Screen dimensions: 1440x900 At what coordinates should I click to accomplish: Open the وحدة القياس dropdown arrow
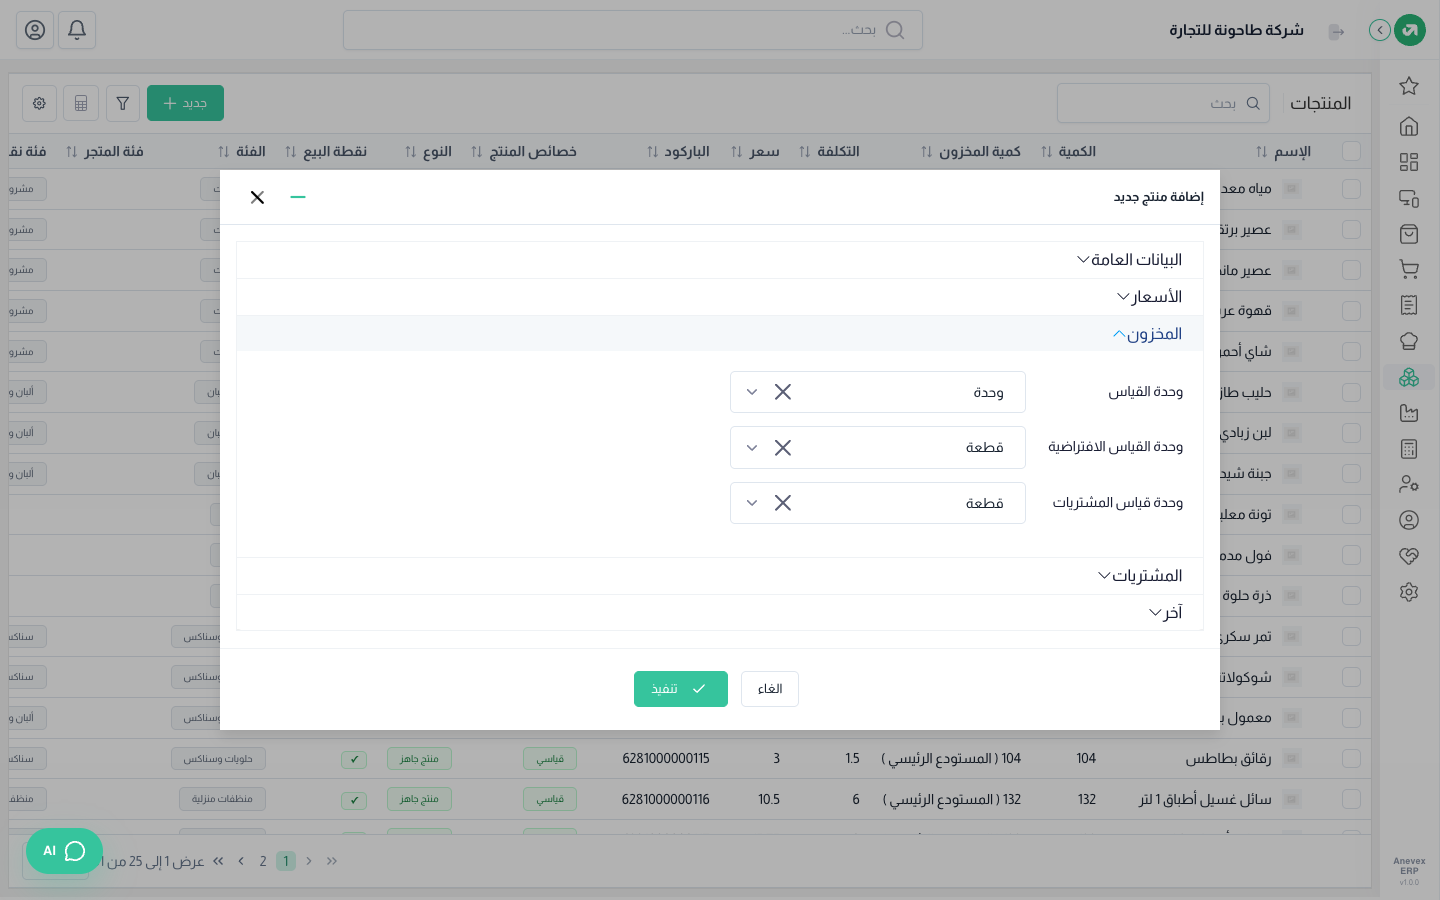pyautogui.click(x=752, y=392)
